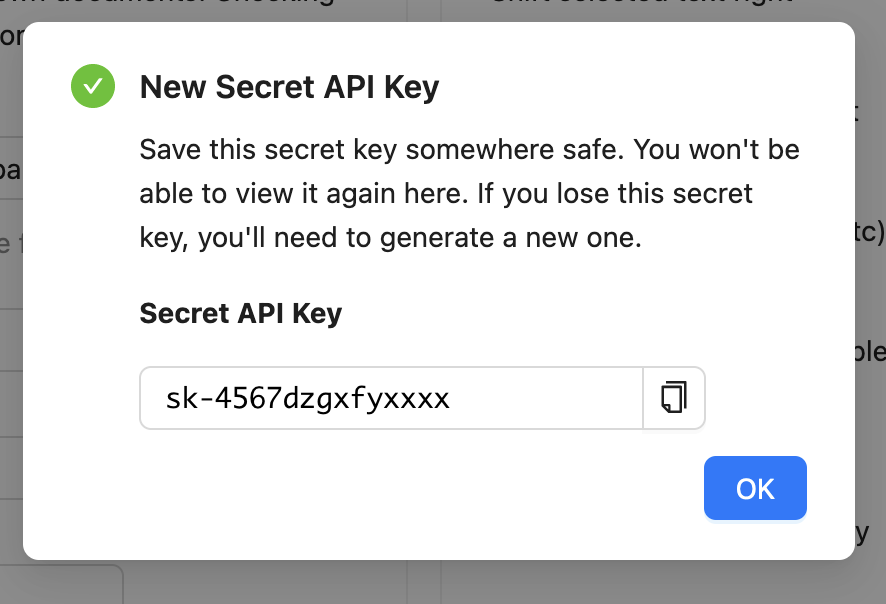The image size is (886, 604).
Task: Click the bold "Secret API Key" field label
Action: 240,313
